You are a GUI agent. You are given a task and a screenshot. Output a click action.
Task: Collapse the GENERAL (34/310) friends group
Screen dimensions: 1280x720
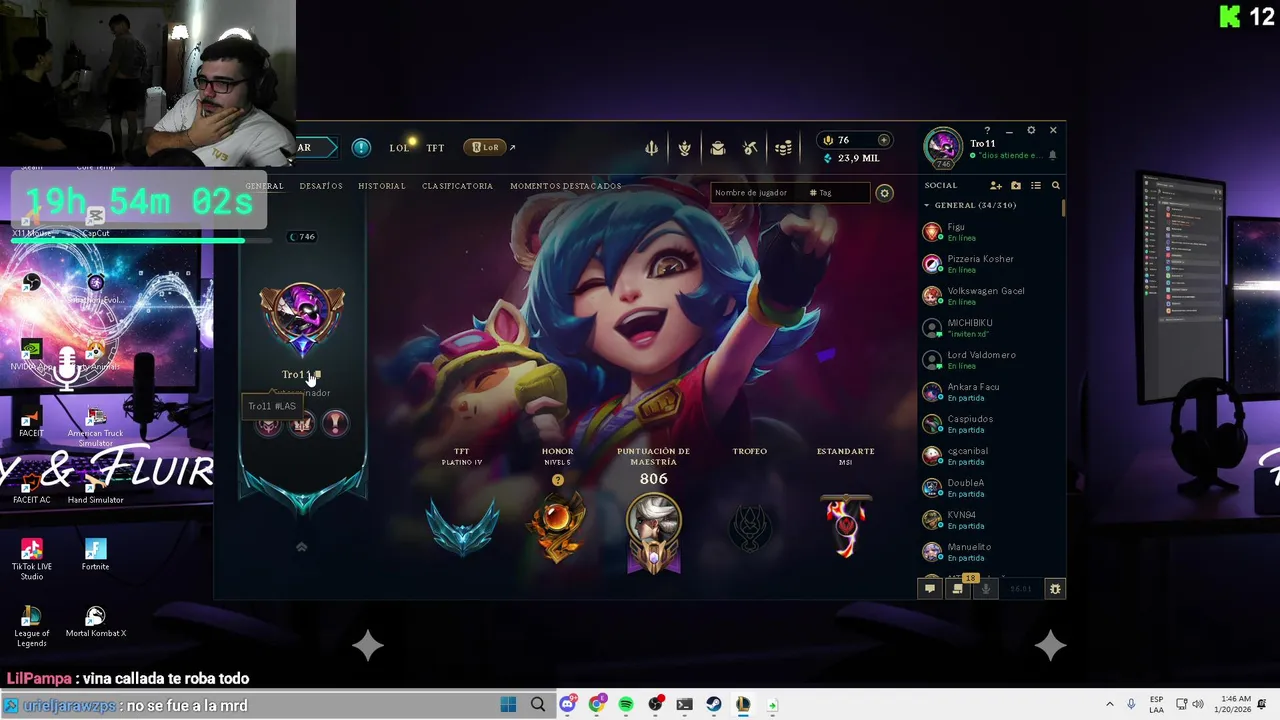point(970,205)
